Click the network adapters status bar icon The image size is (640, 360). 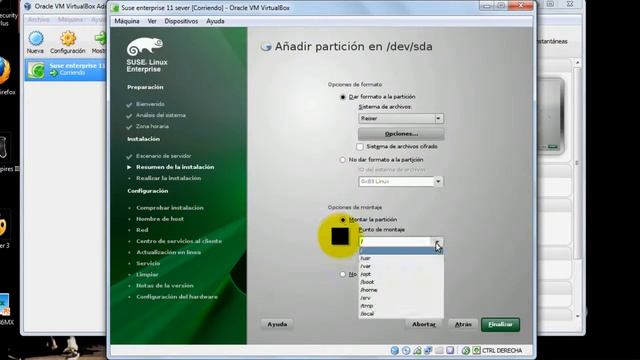pos(428,351)
